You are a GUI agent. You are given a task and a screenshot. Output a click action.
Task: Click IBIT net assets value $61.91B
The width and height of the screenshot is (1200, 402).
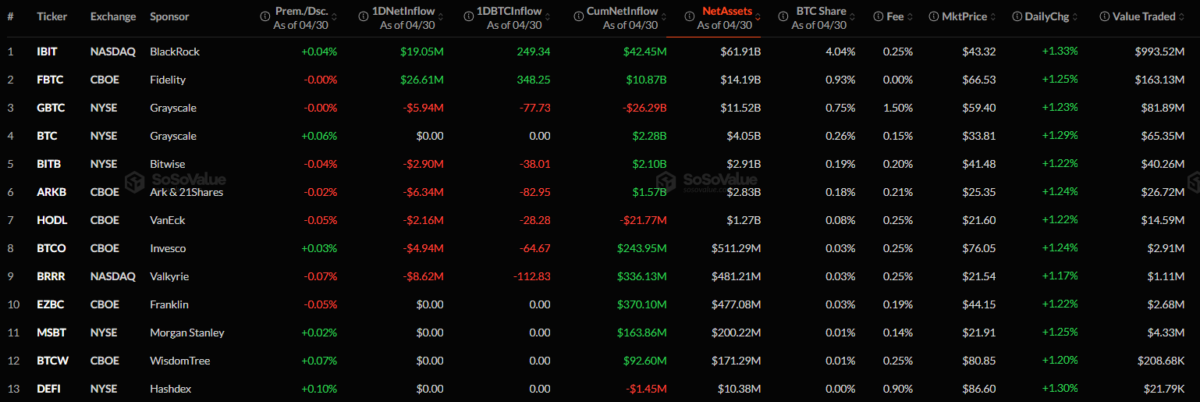coord(742,50)
